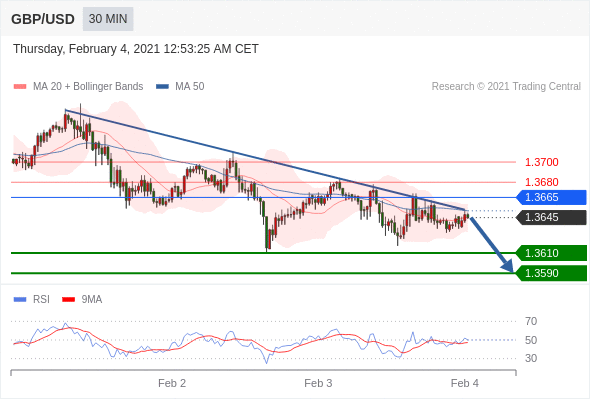Open the Research © 2021 Trading Central credit
Screen dimensions: 590x400
(506, 87)
